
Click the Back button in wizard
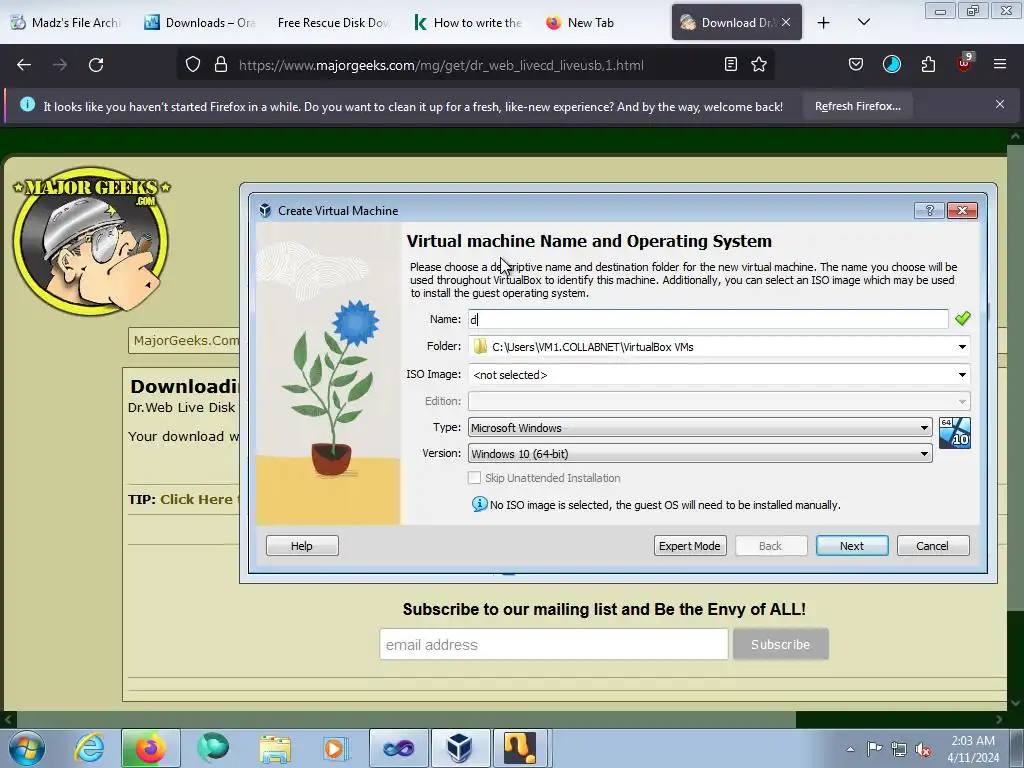pos(771,546)
